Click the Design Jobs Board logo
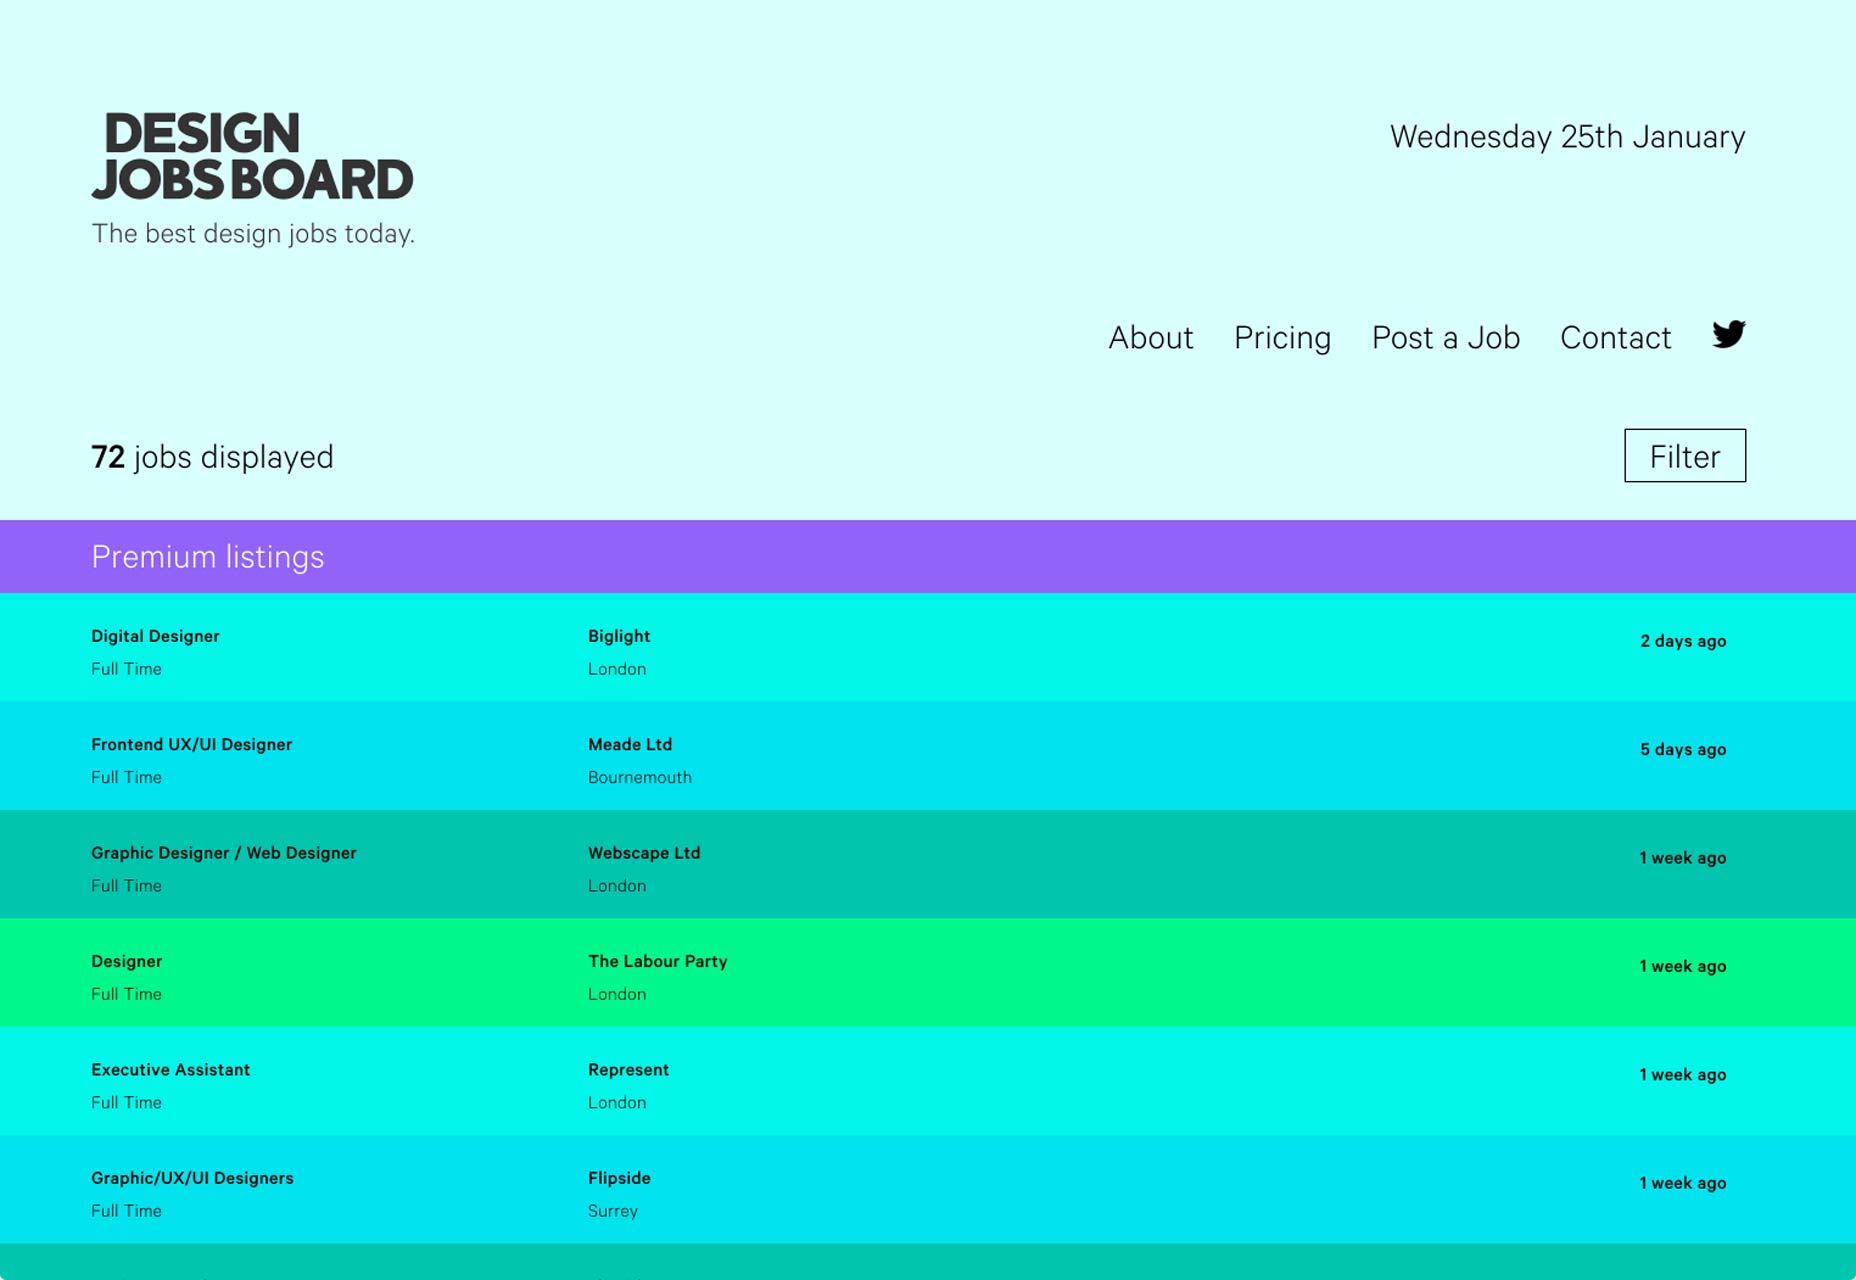 coord(252,156)
